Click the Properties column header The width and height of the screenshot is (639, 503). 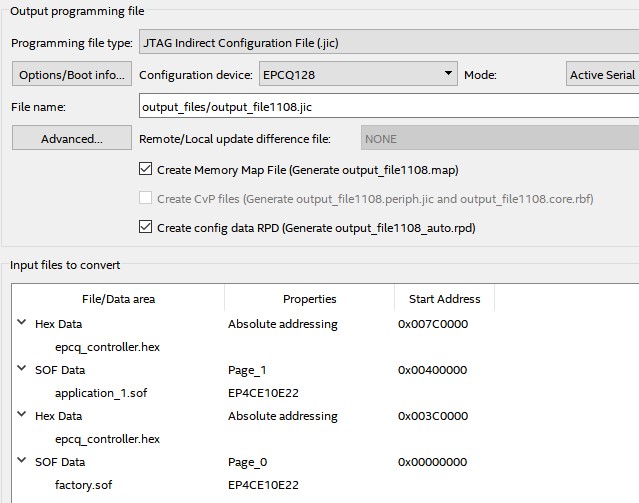309,299
